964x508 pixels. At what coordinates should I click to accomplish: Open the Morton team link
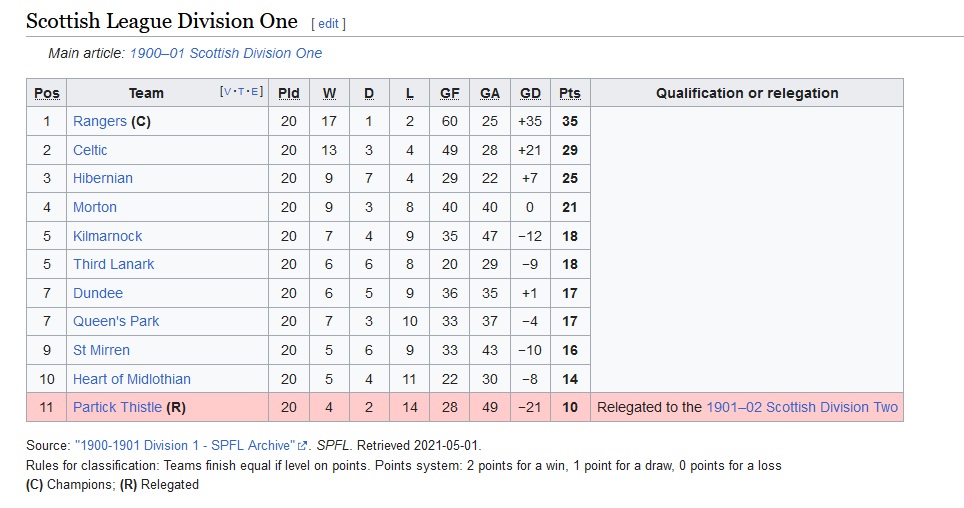[x=95, y=207]
